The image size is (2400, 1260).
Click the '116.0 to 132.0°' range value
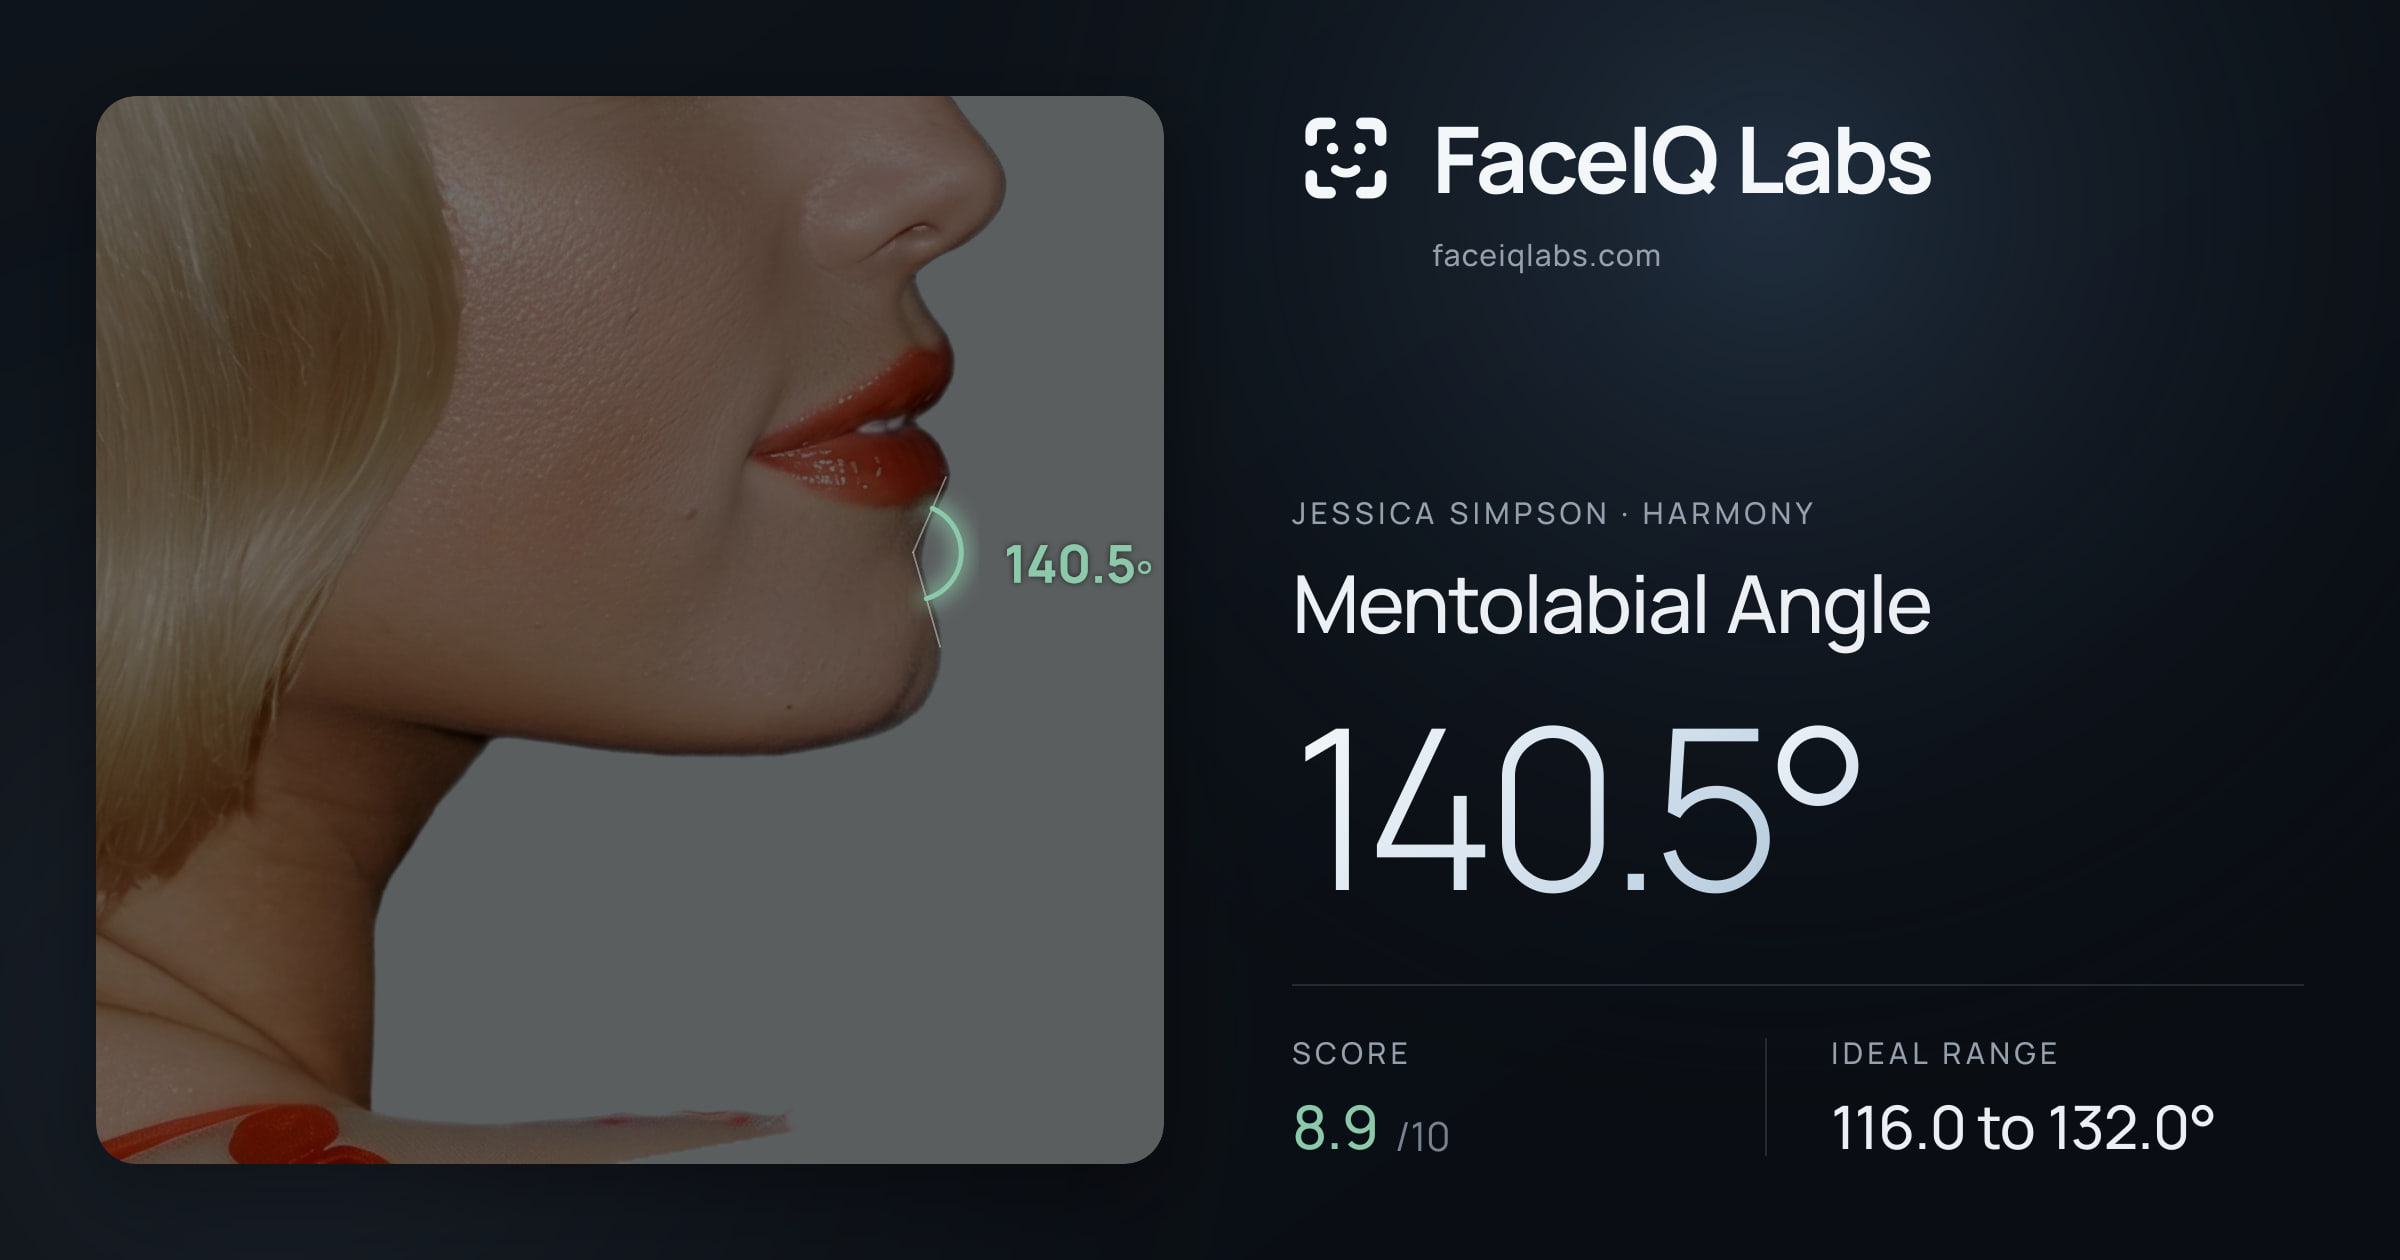coord(2022,1128)
